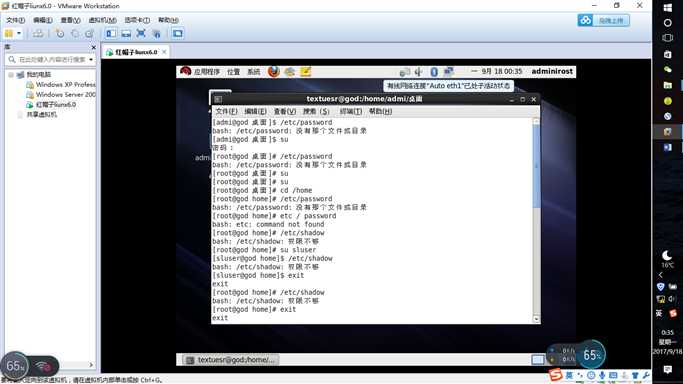Open terminal 帮助(H) menu

pos(380,111)
